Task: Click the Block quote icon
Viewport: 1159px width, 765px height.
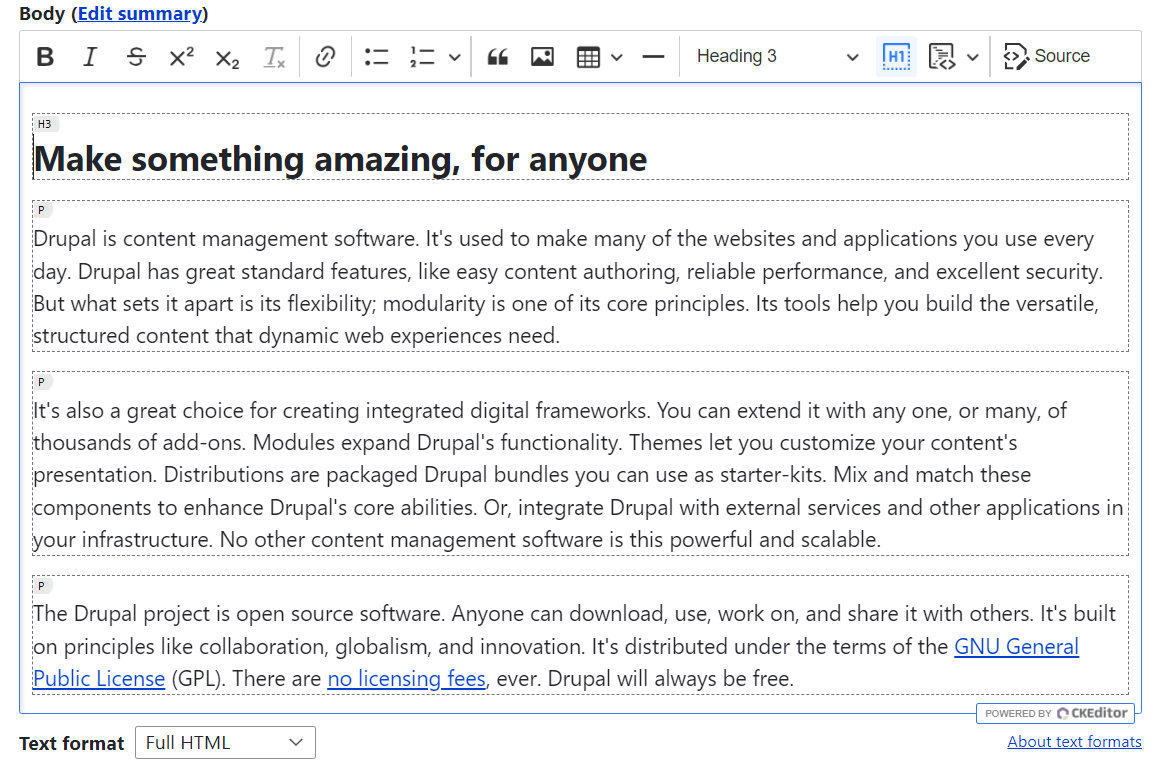Action: tap(497, 56)
